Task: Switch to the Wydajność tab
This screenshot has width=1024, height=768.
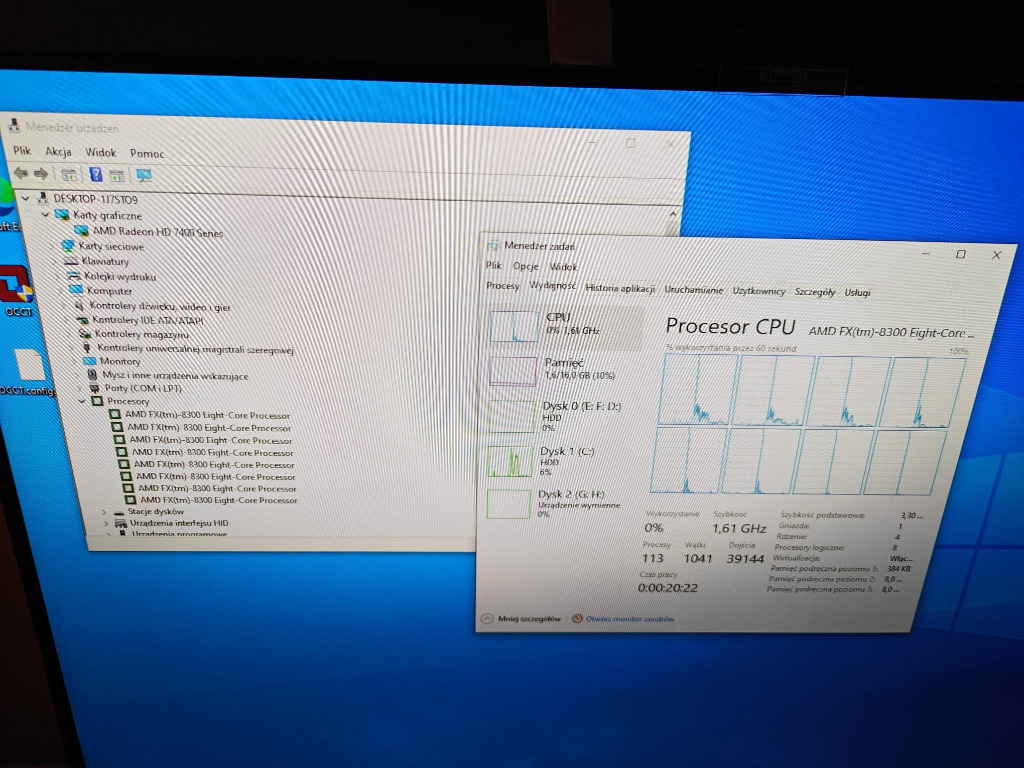Action: click(552, 285)
